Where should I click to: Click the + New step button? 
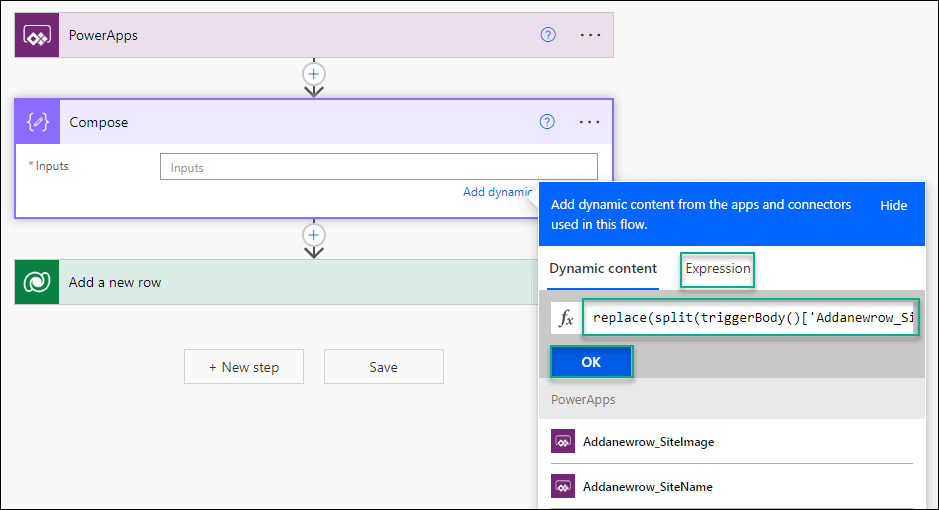[244, 367]
